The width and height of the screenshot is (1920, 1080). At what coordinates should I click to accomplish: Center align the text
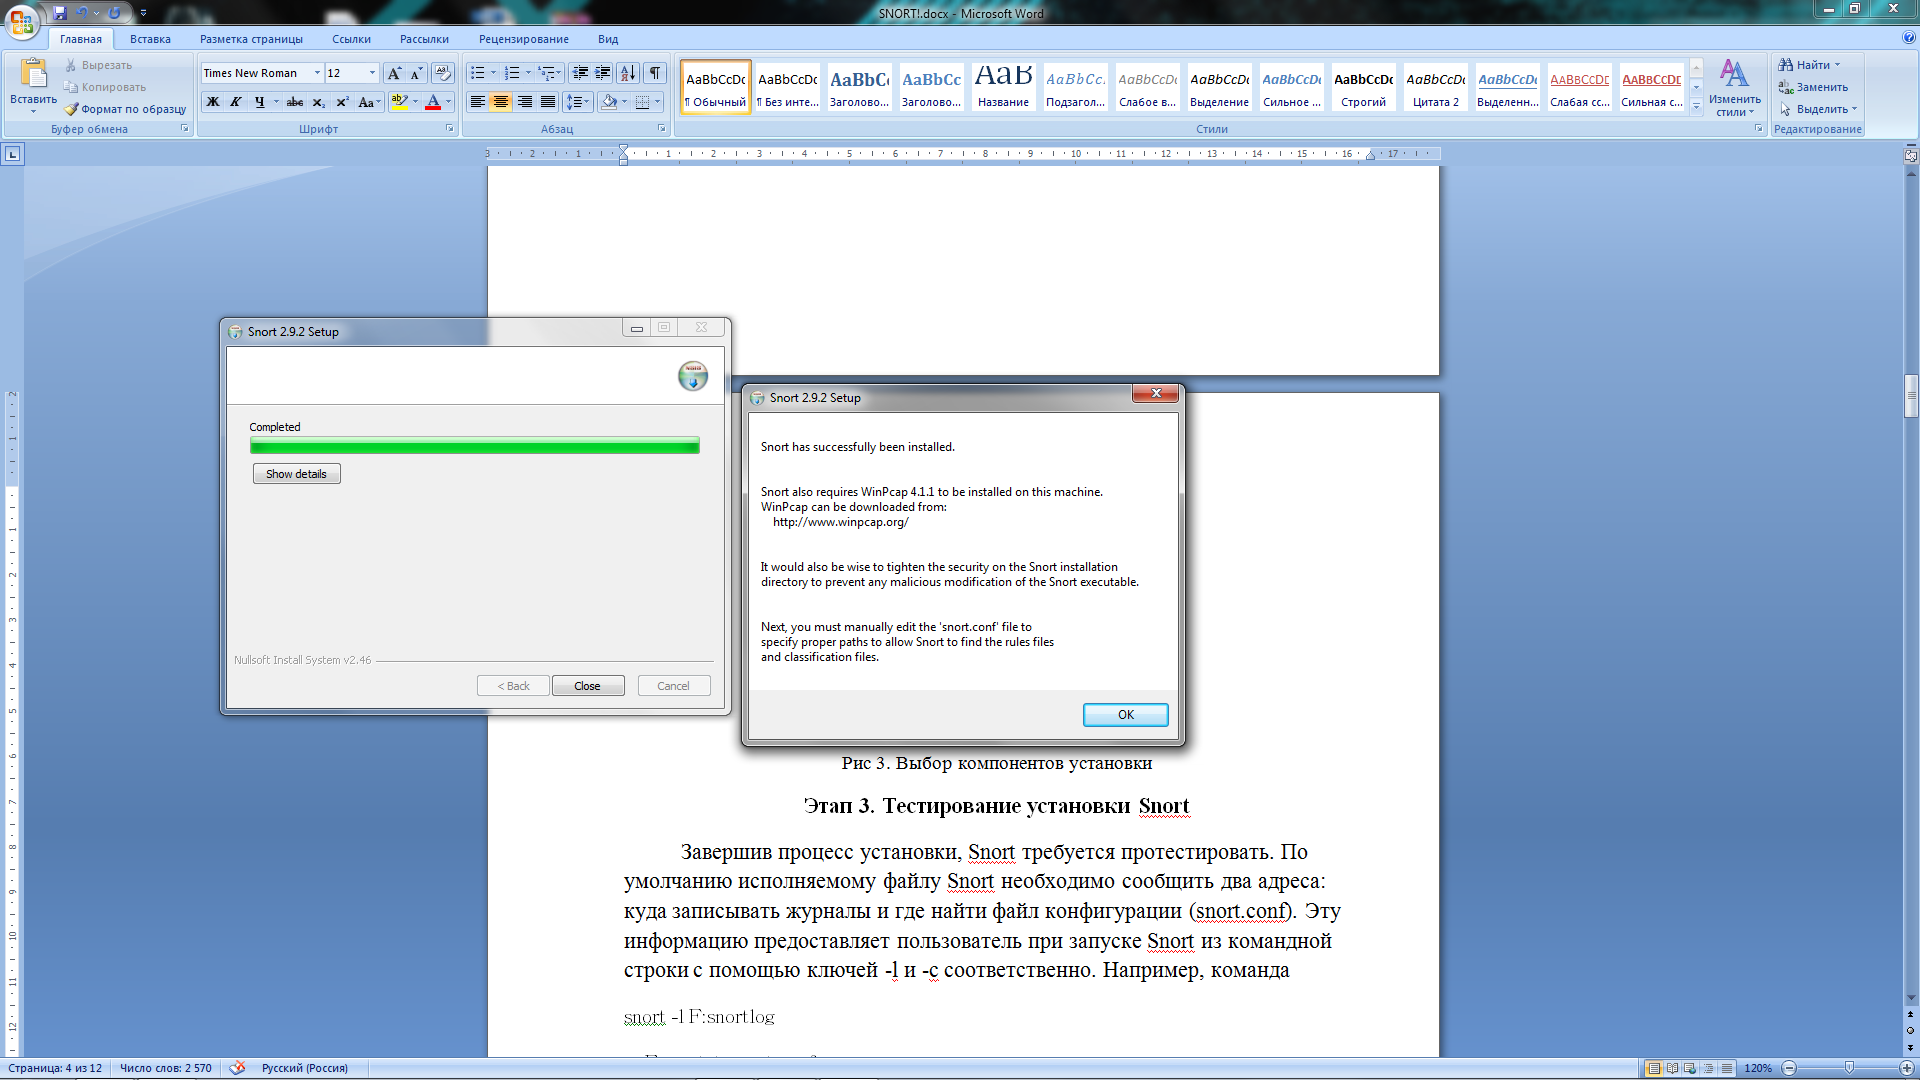pos(501,102)
